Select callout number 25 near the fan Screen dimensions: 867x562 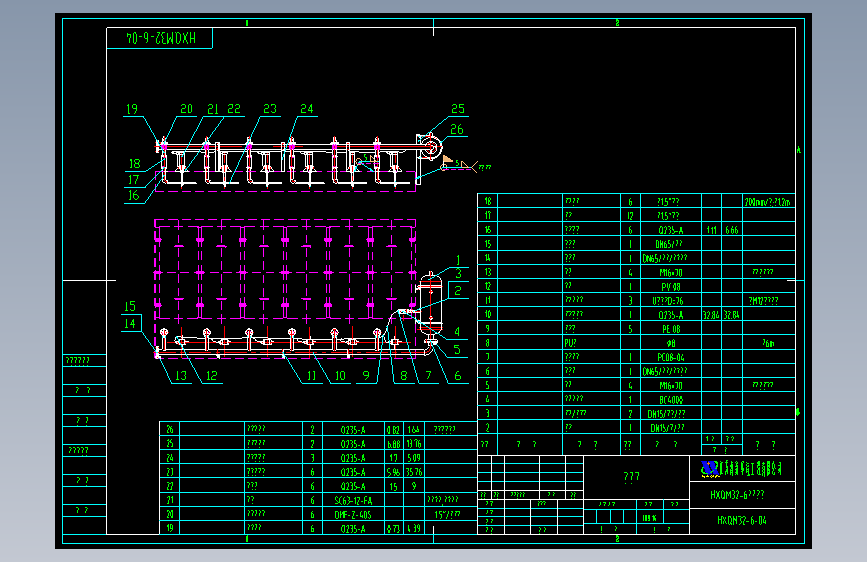[458, 109]
